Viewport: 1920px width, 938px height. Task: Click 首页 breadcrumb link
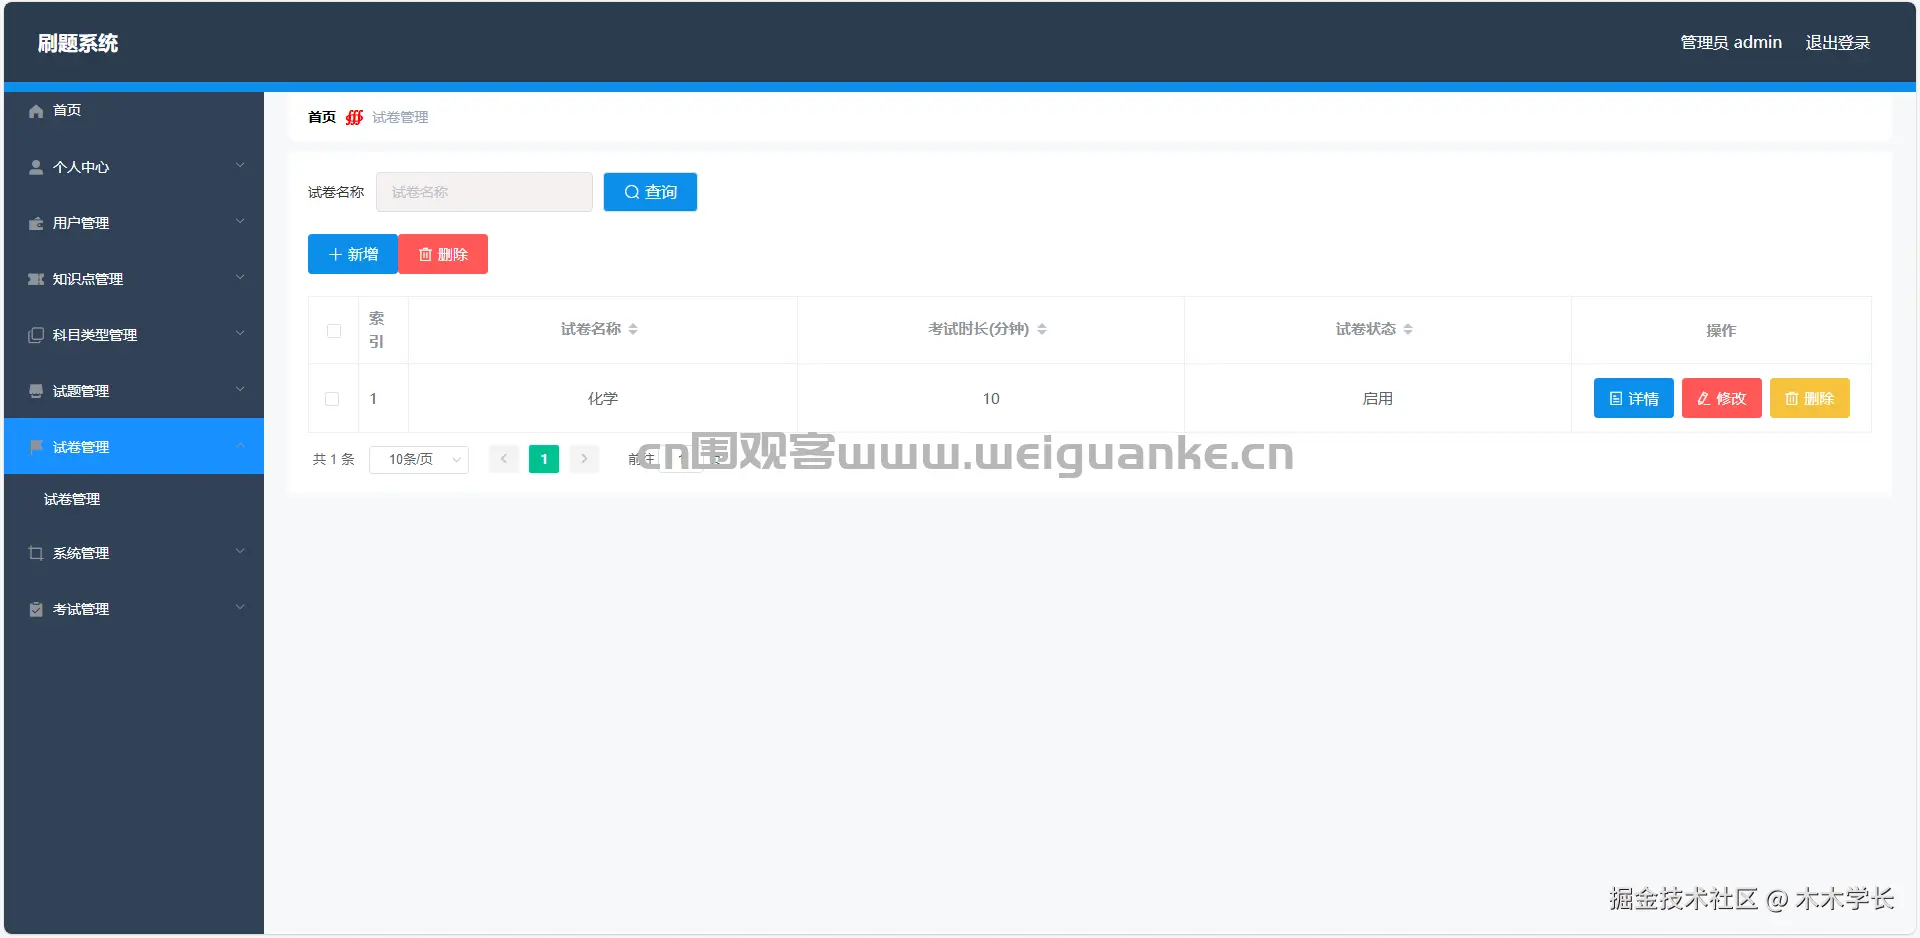point(322,117)
